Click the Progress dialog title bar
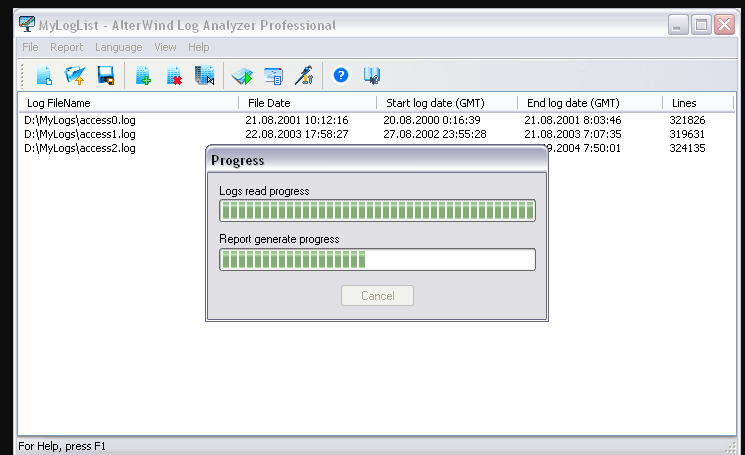This screenshot has height=455, width=745. [x=377, y=160]
